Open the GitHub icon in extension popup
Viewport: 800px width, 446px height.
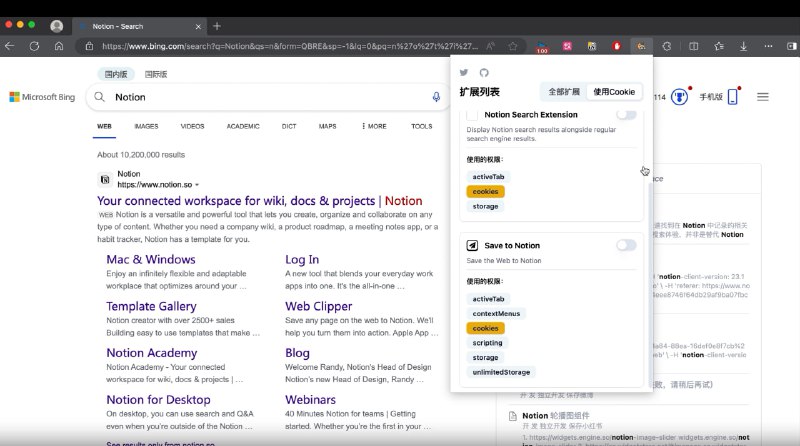pos(484,72)
